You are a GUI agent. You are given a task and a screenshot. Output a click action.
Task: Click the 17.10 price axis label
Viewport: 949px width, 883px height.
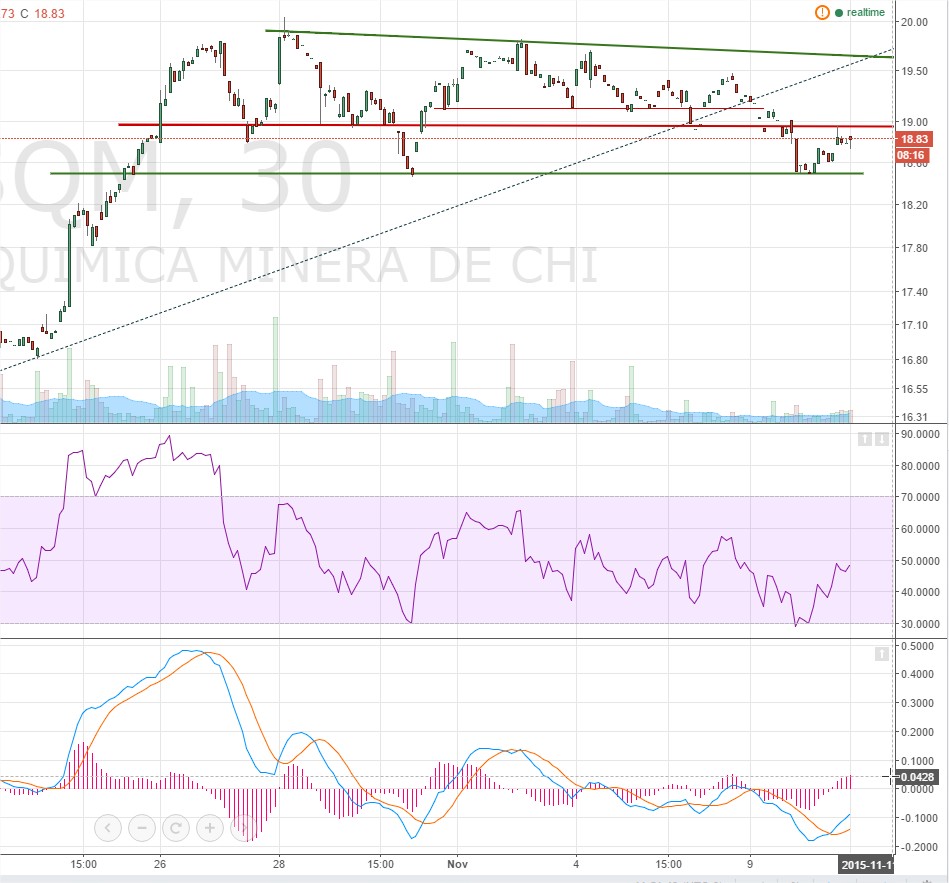(914, 326)
